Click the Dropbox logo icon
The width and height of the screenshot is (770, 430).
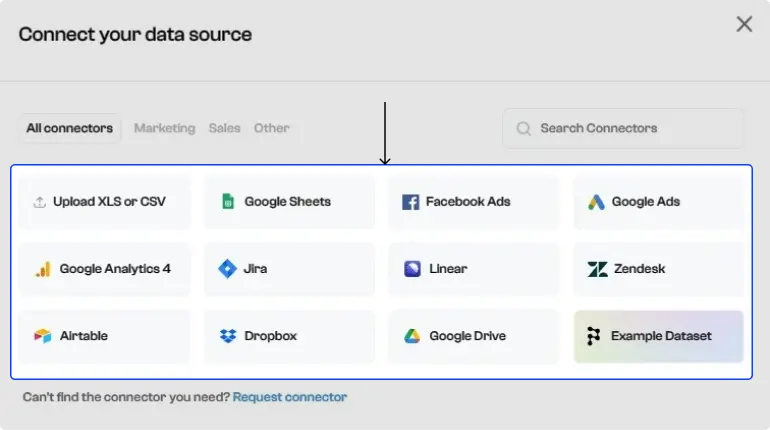(x=228, y=336)
